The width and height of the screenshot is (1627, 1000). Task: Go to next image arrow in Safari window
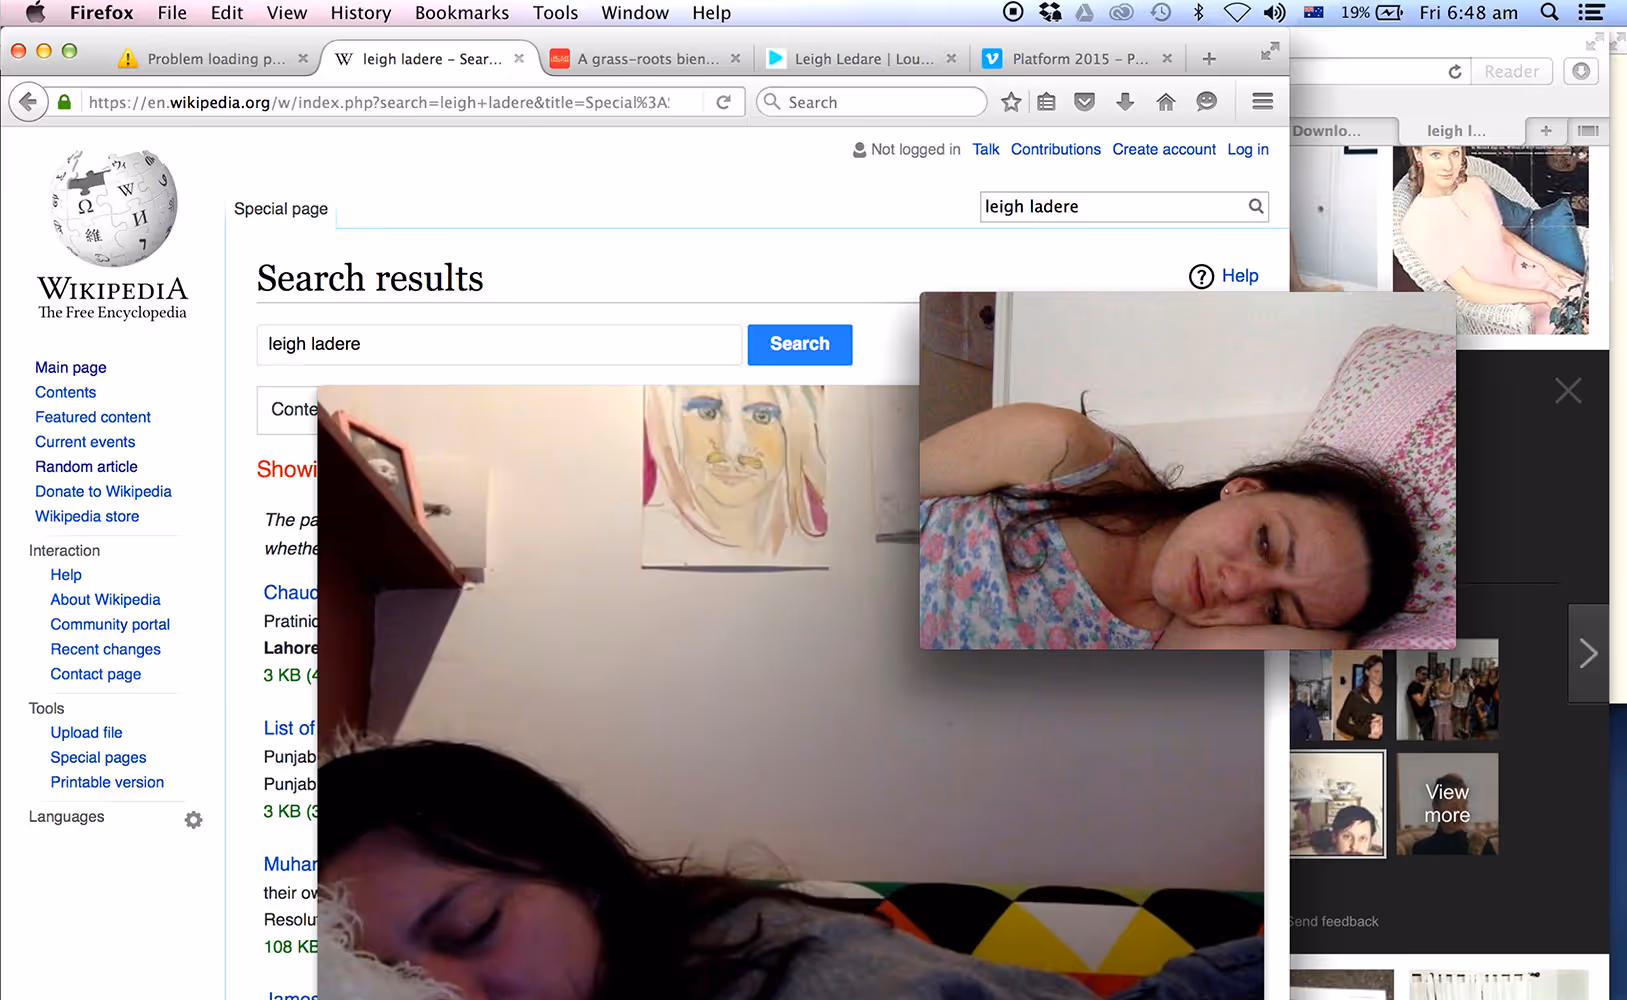(1588, 654)
